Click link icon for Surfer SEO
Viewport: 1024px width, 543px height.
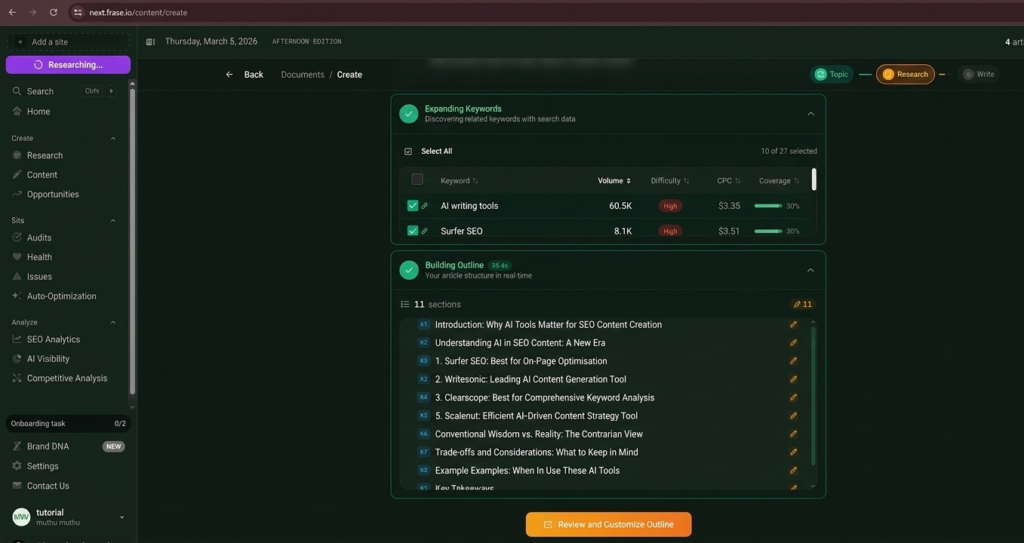[x=424, y=231]
